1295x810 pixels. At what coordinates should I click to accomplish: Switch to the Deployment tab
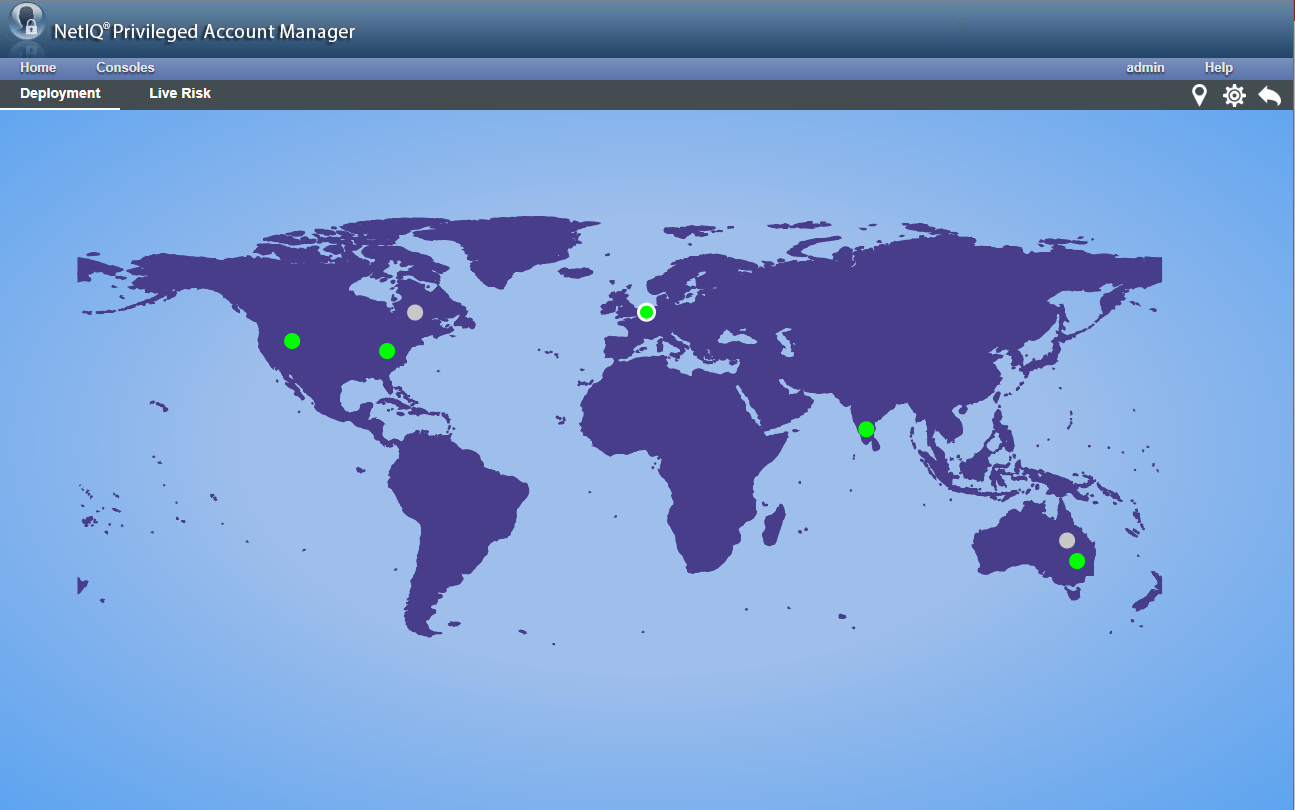point(60,94)
